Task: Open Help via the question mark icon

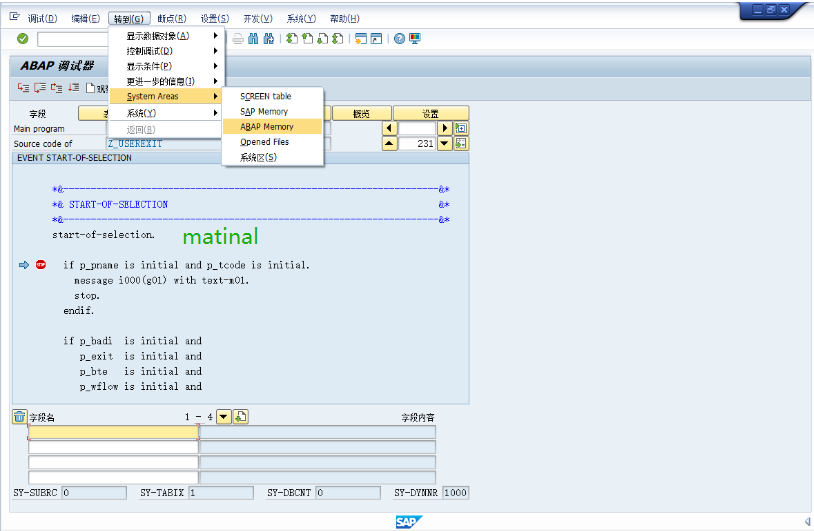Action: click(399, 38)
